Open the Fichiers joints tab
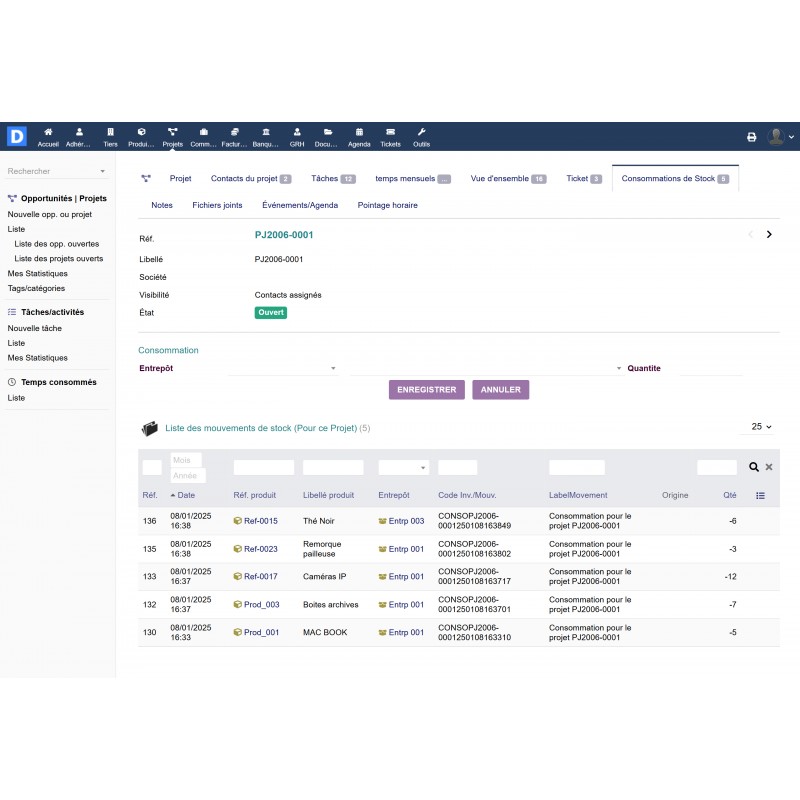The image size is (800, 800). tap(217, 205)
